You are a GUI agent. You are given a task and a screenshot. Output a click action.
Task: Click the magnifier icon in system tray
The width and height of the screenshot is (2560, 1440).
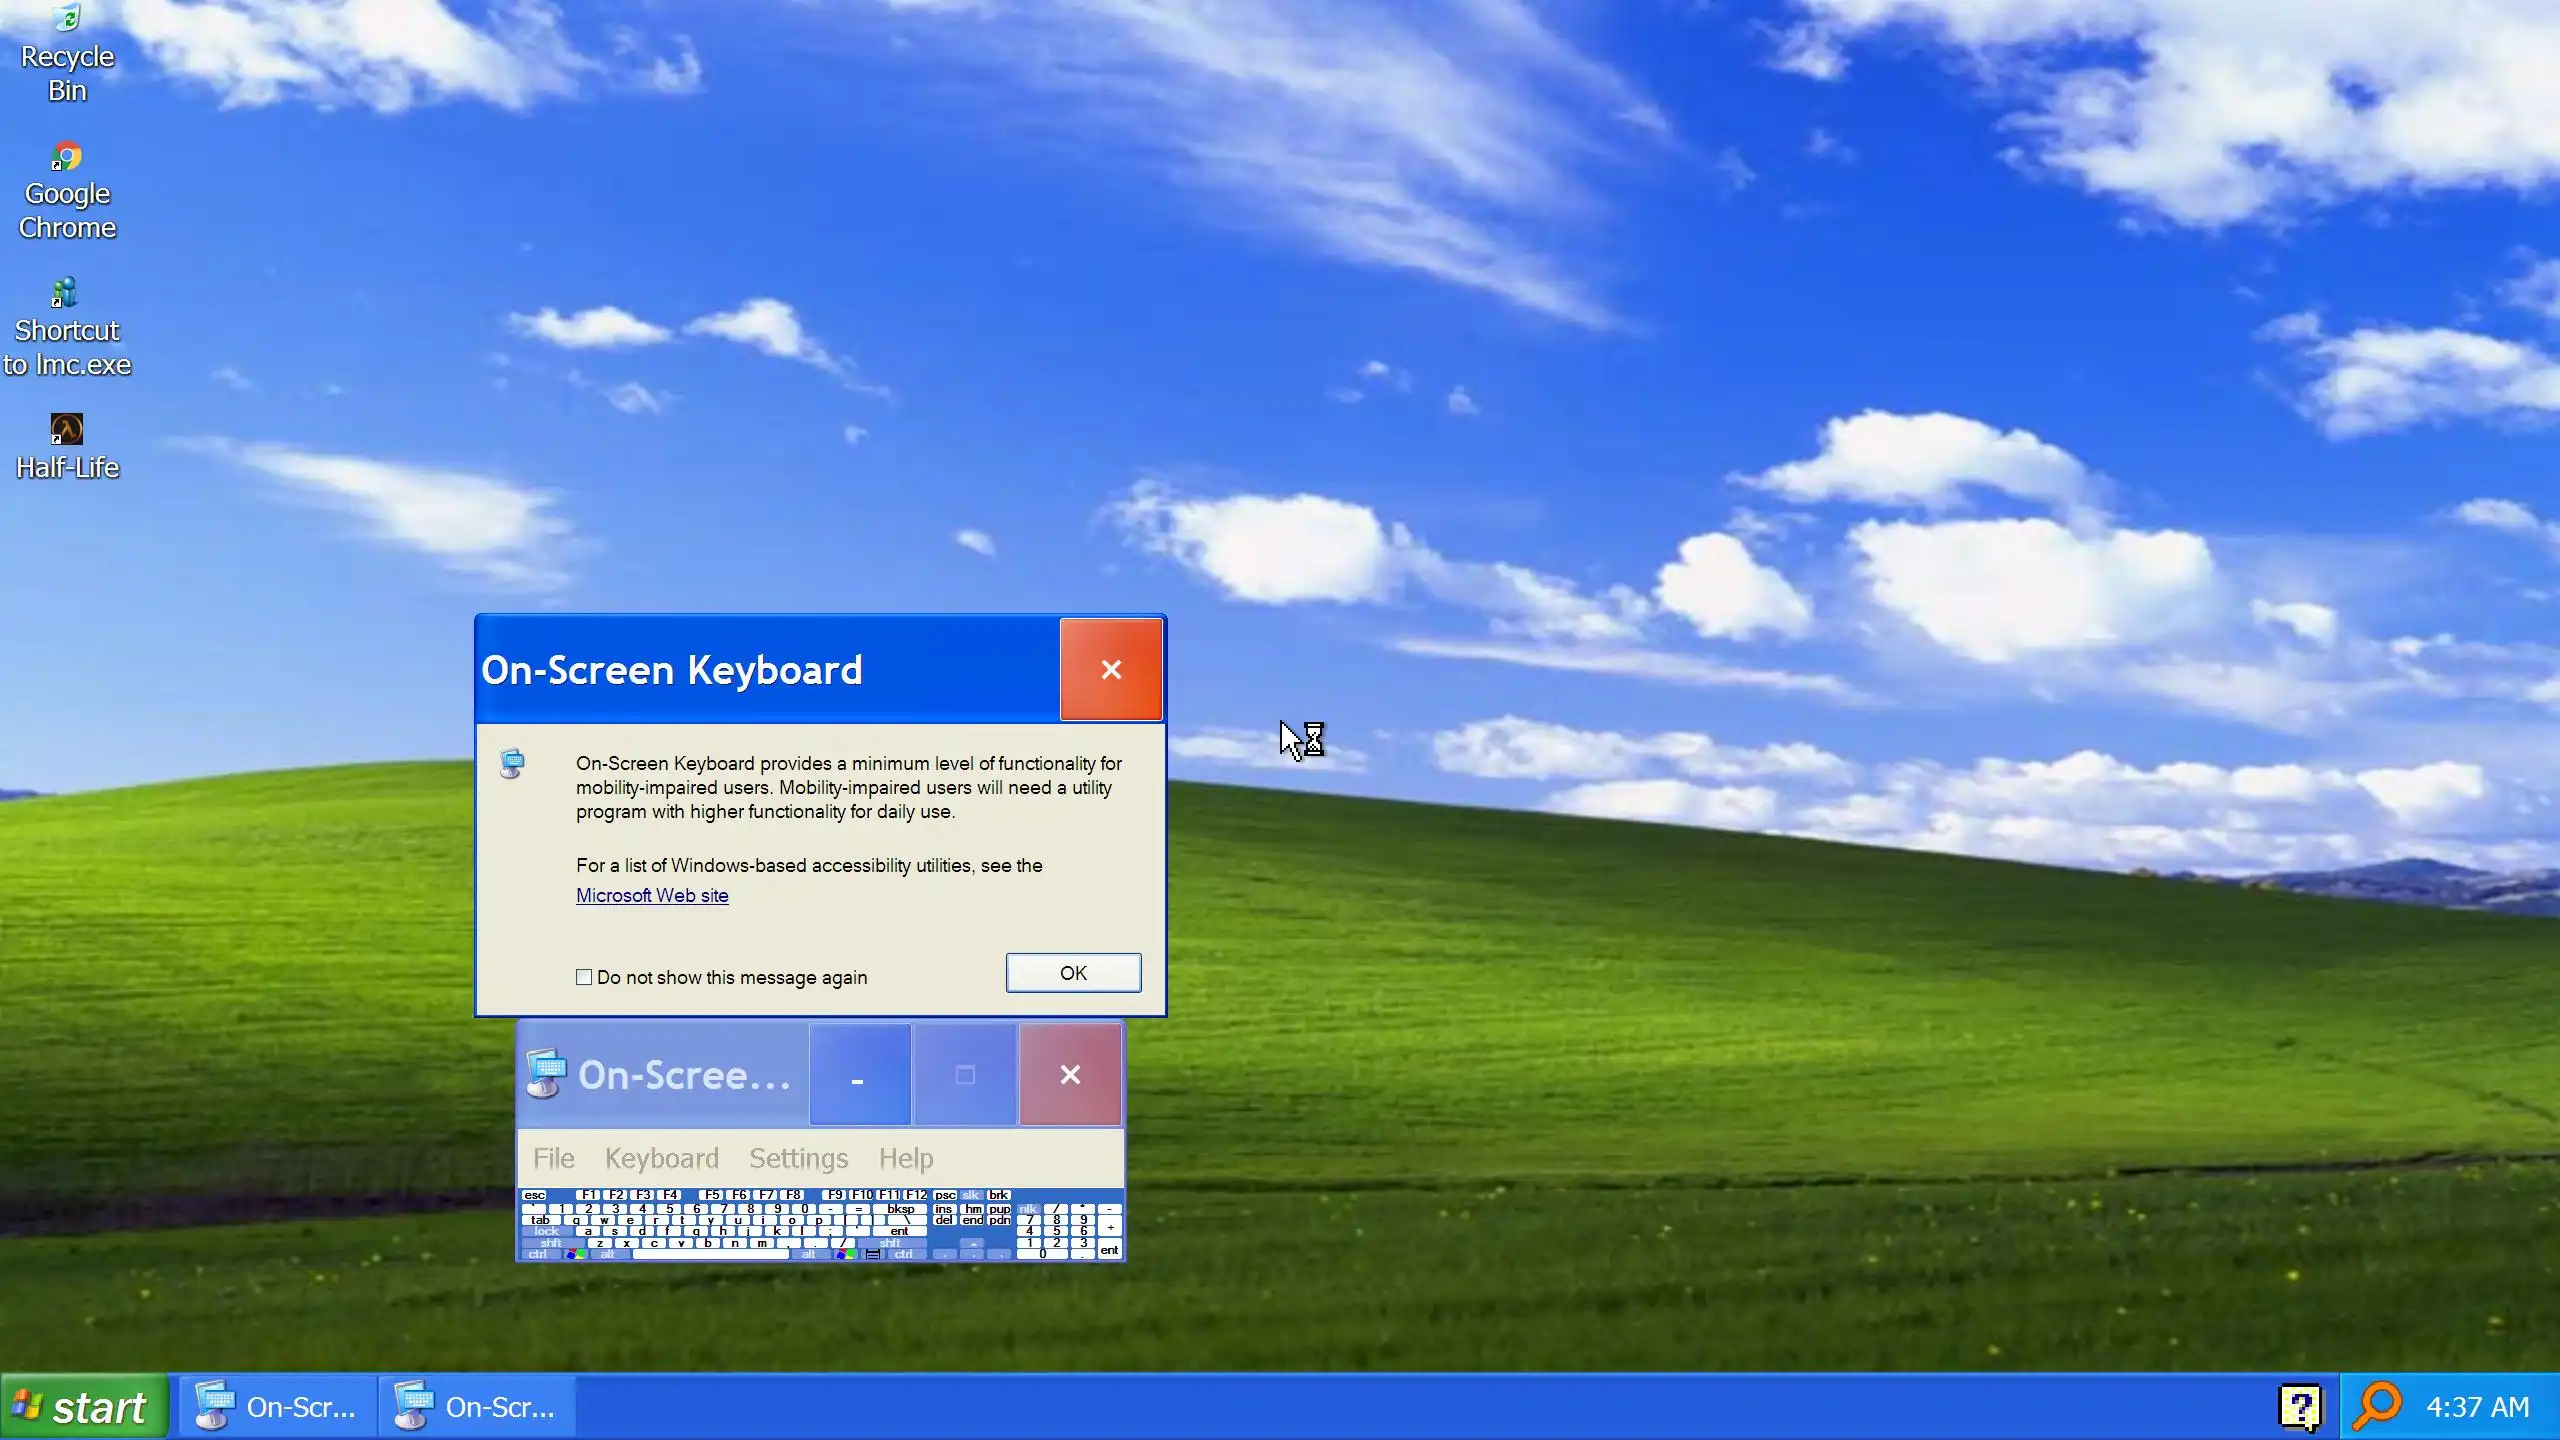point(2377,1407)
